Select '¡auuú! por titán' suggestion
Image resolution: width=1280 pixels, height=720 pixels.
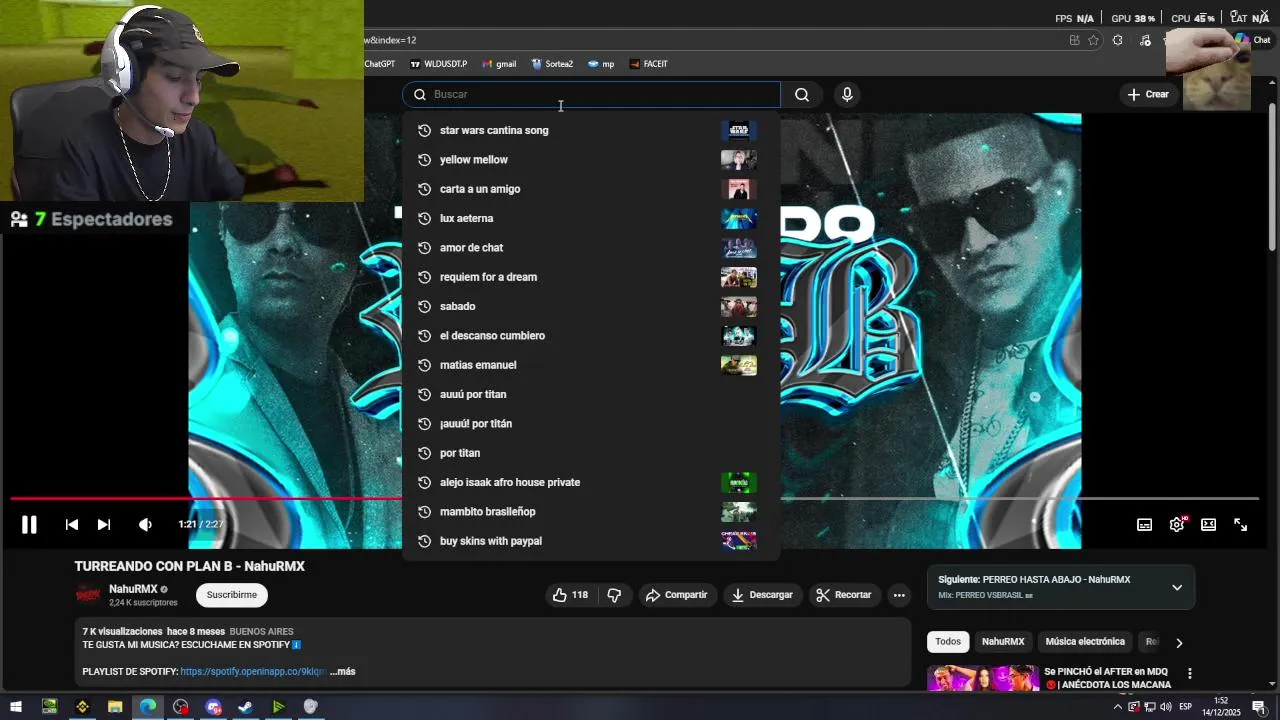point(591,424)
